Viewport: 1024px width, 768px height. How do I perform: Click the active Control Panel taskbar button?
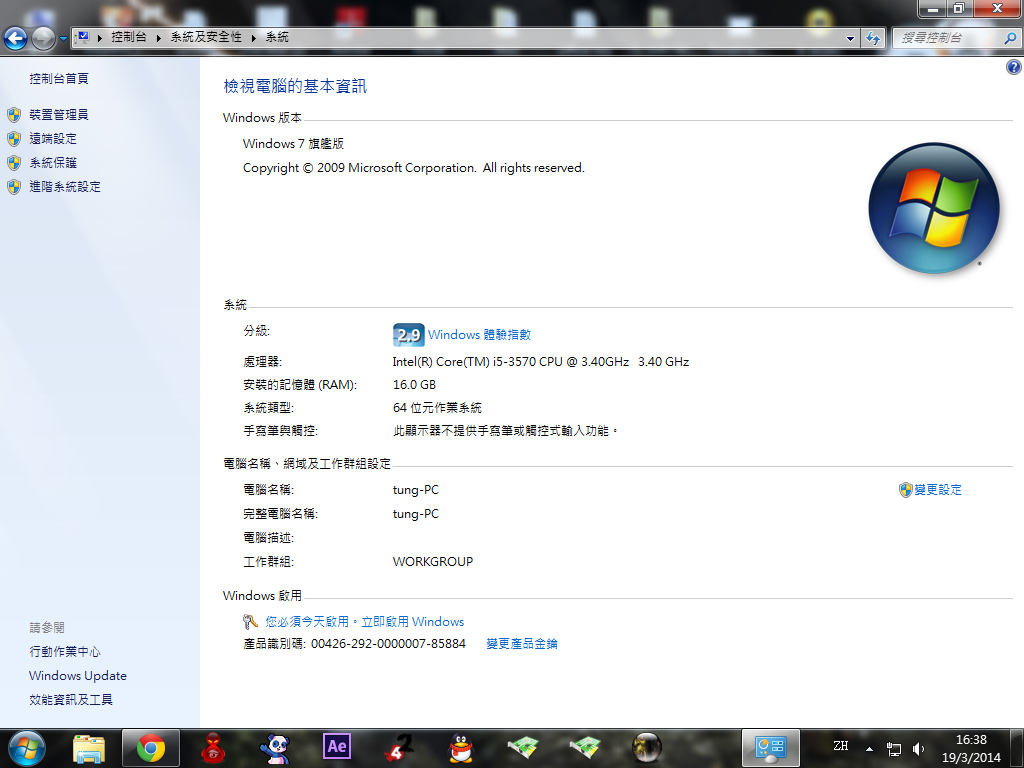771,748
